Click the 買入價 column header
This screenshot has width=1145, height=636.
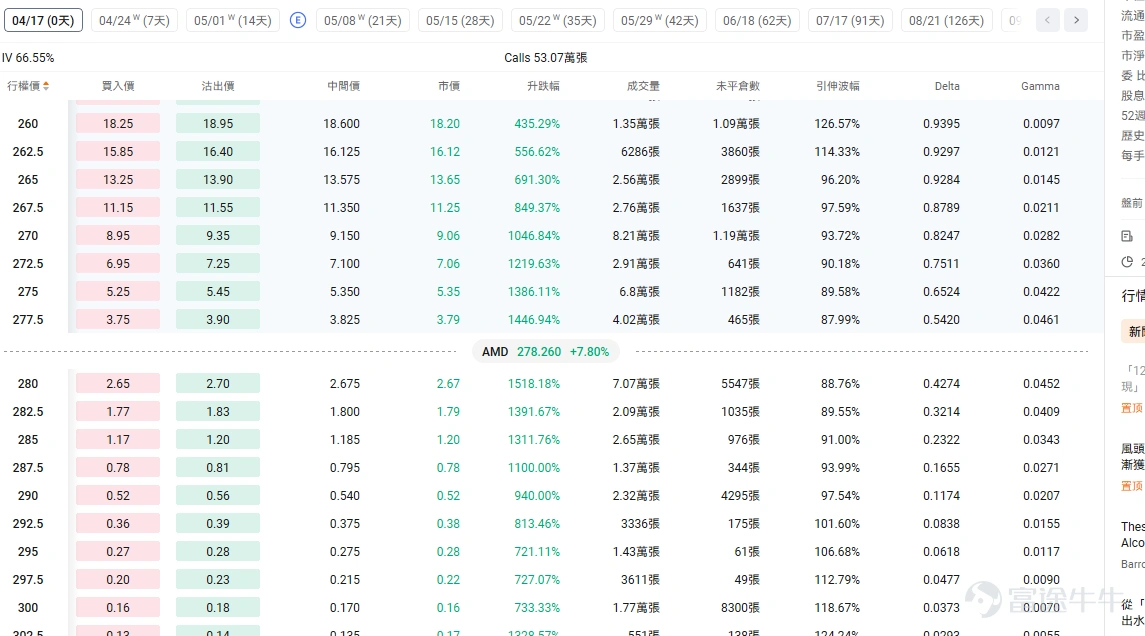tap(118, 86)
